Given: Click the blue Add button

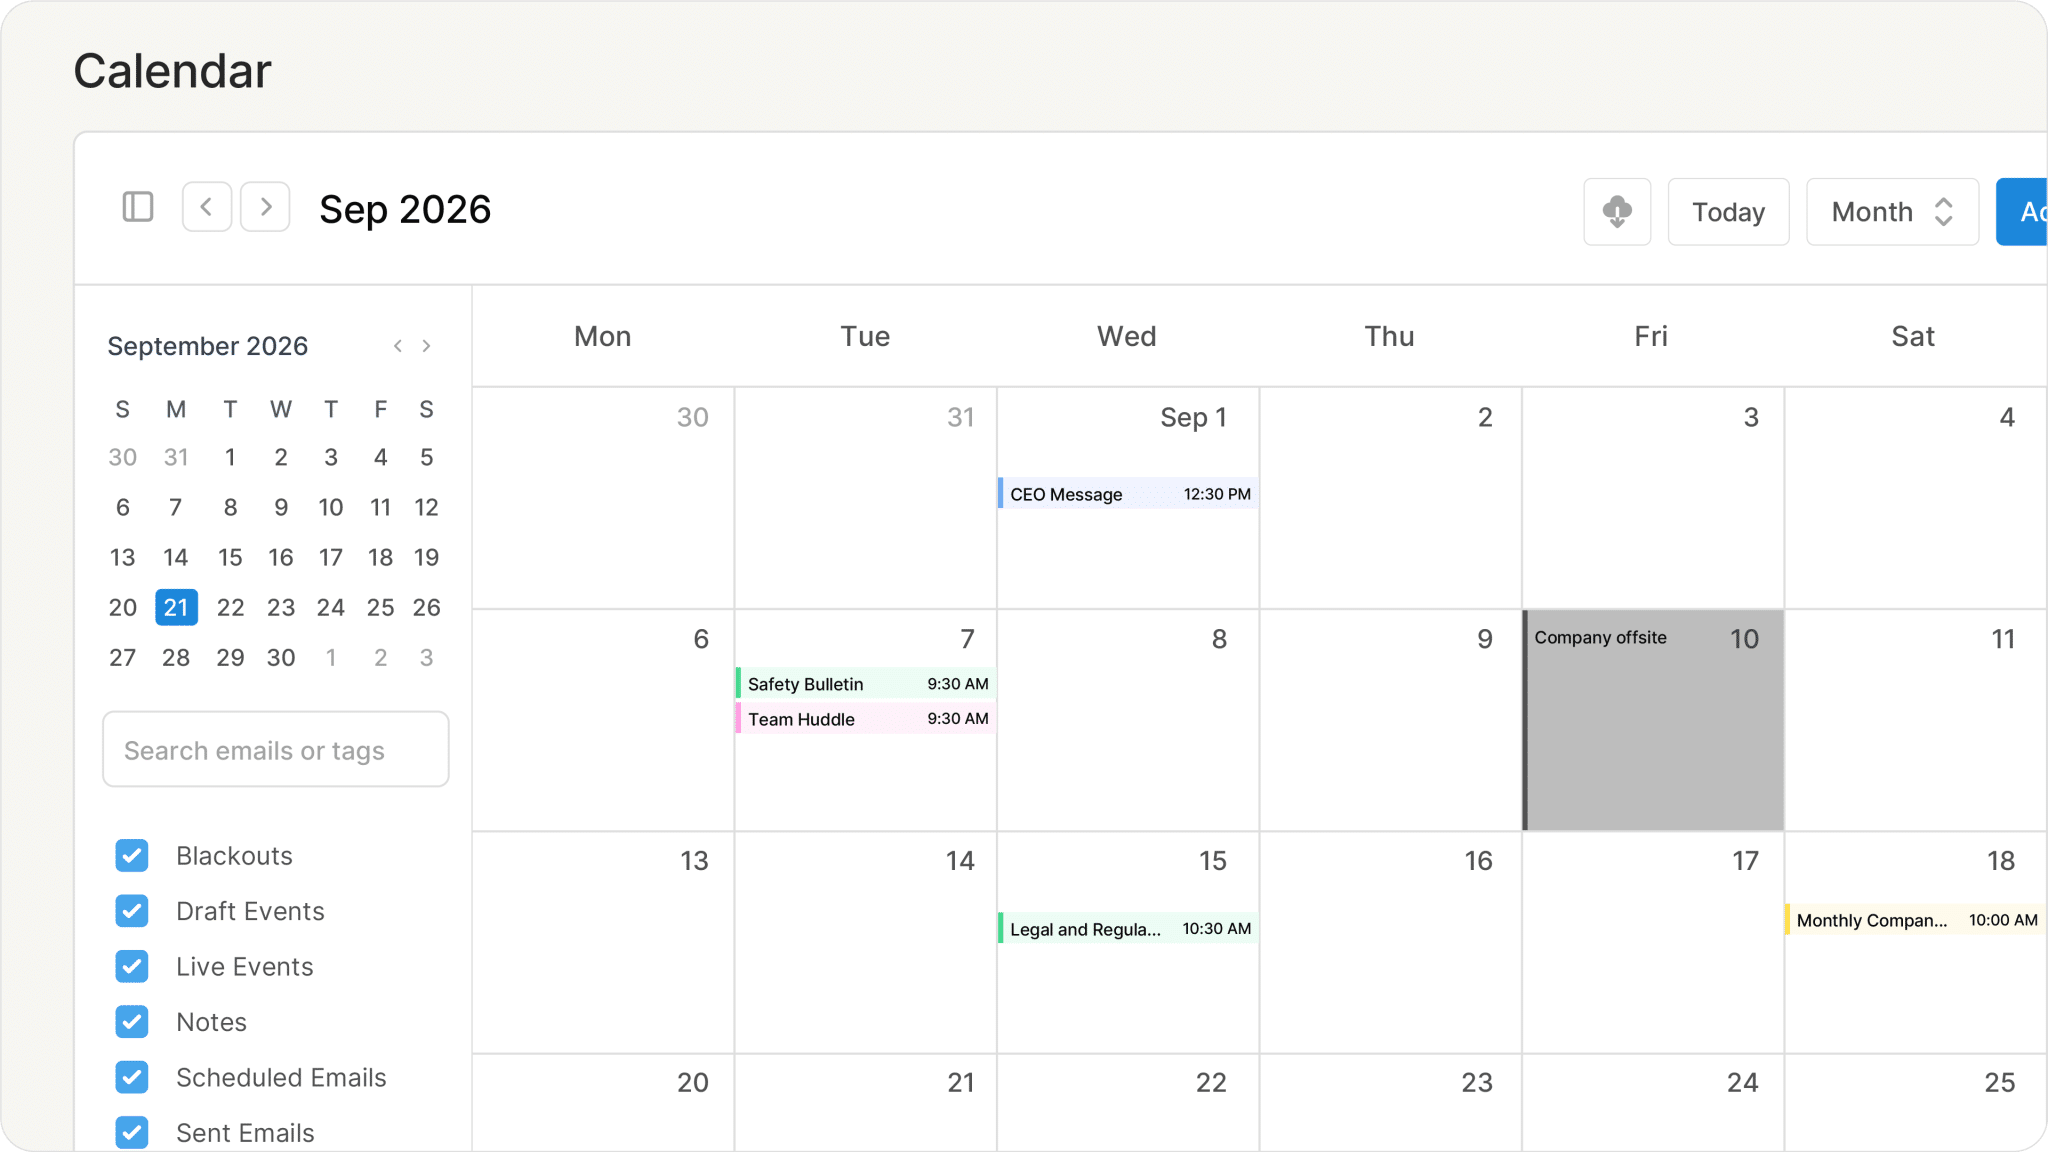Looking at the screenshot, I should (2022, 212).
